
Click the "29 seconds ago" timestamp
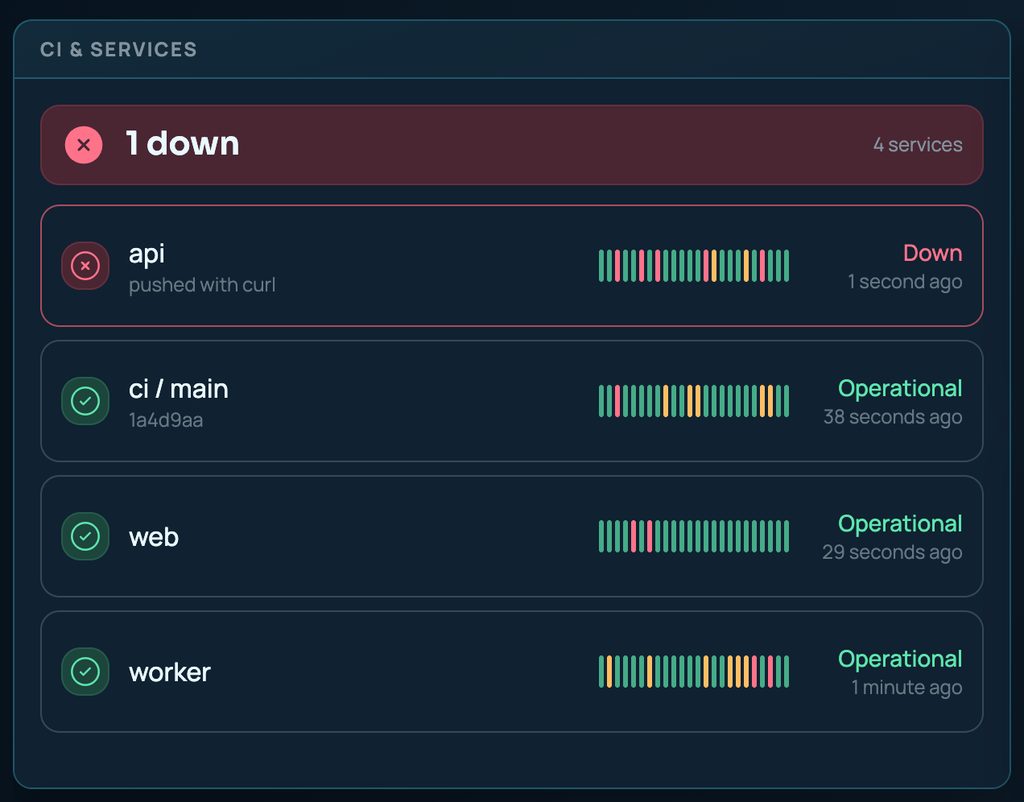[x=892, y=552]
